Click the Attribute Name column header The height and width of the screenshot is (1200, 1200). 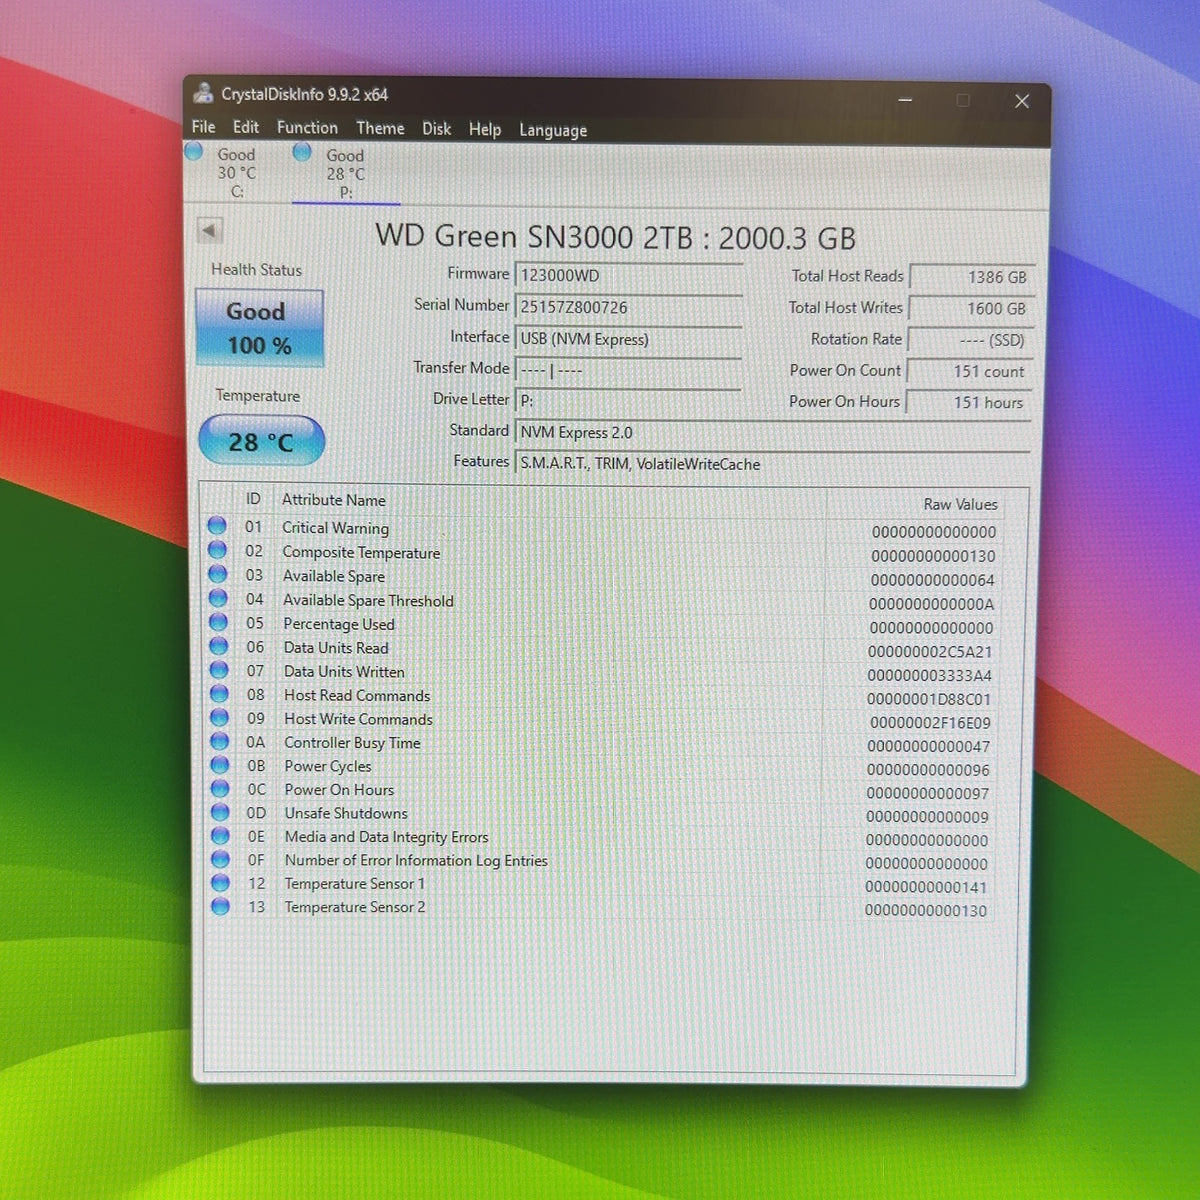333,500
